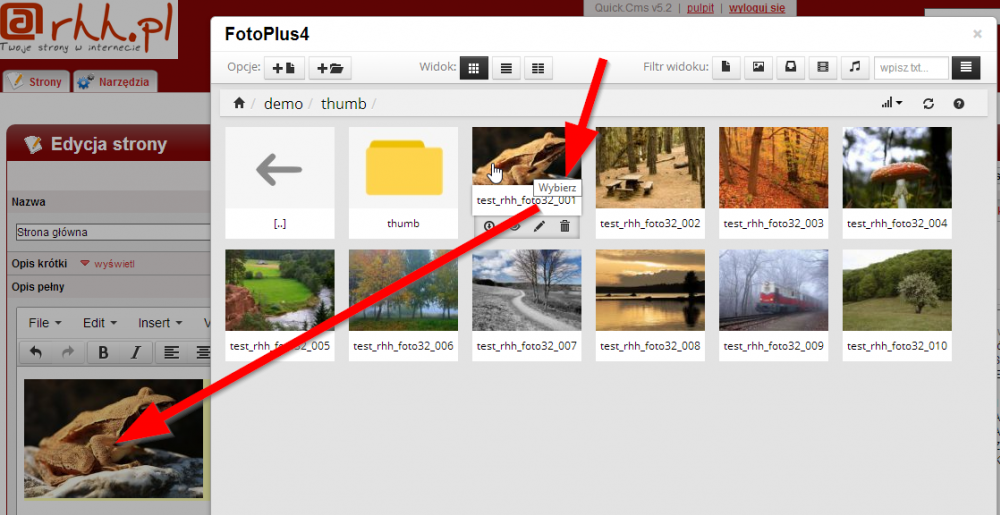Switch to simple list view
Screen dimensions: 1000x515
(506, 68)
